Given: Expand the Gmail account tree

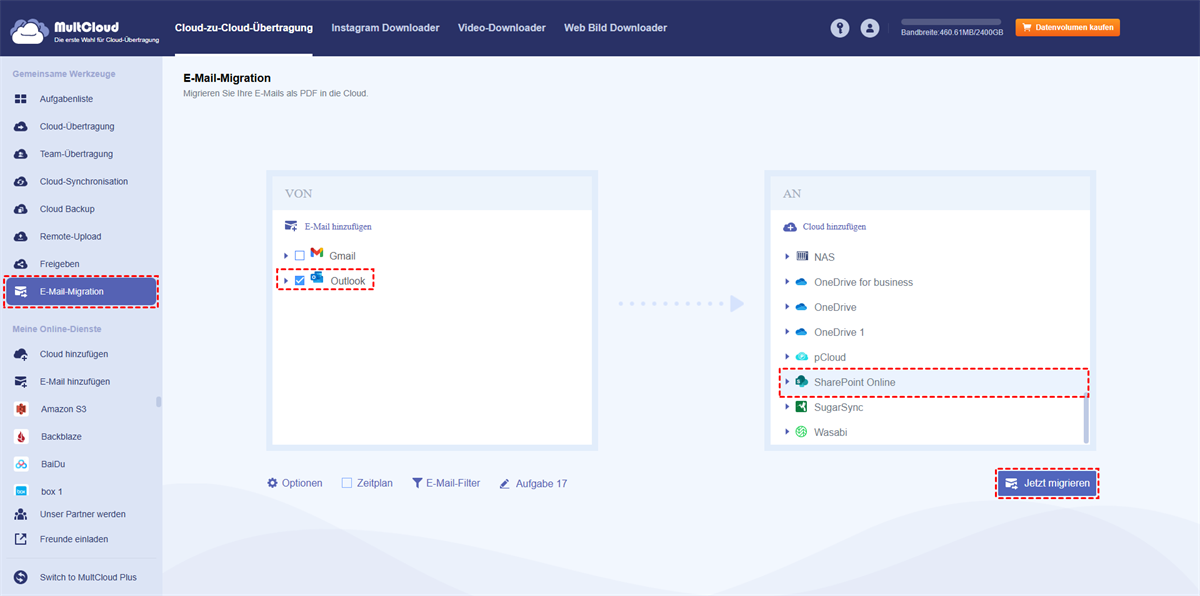Looking at the screenshot, I should 286,256.
